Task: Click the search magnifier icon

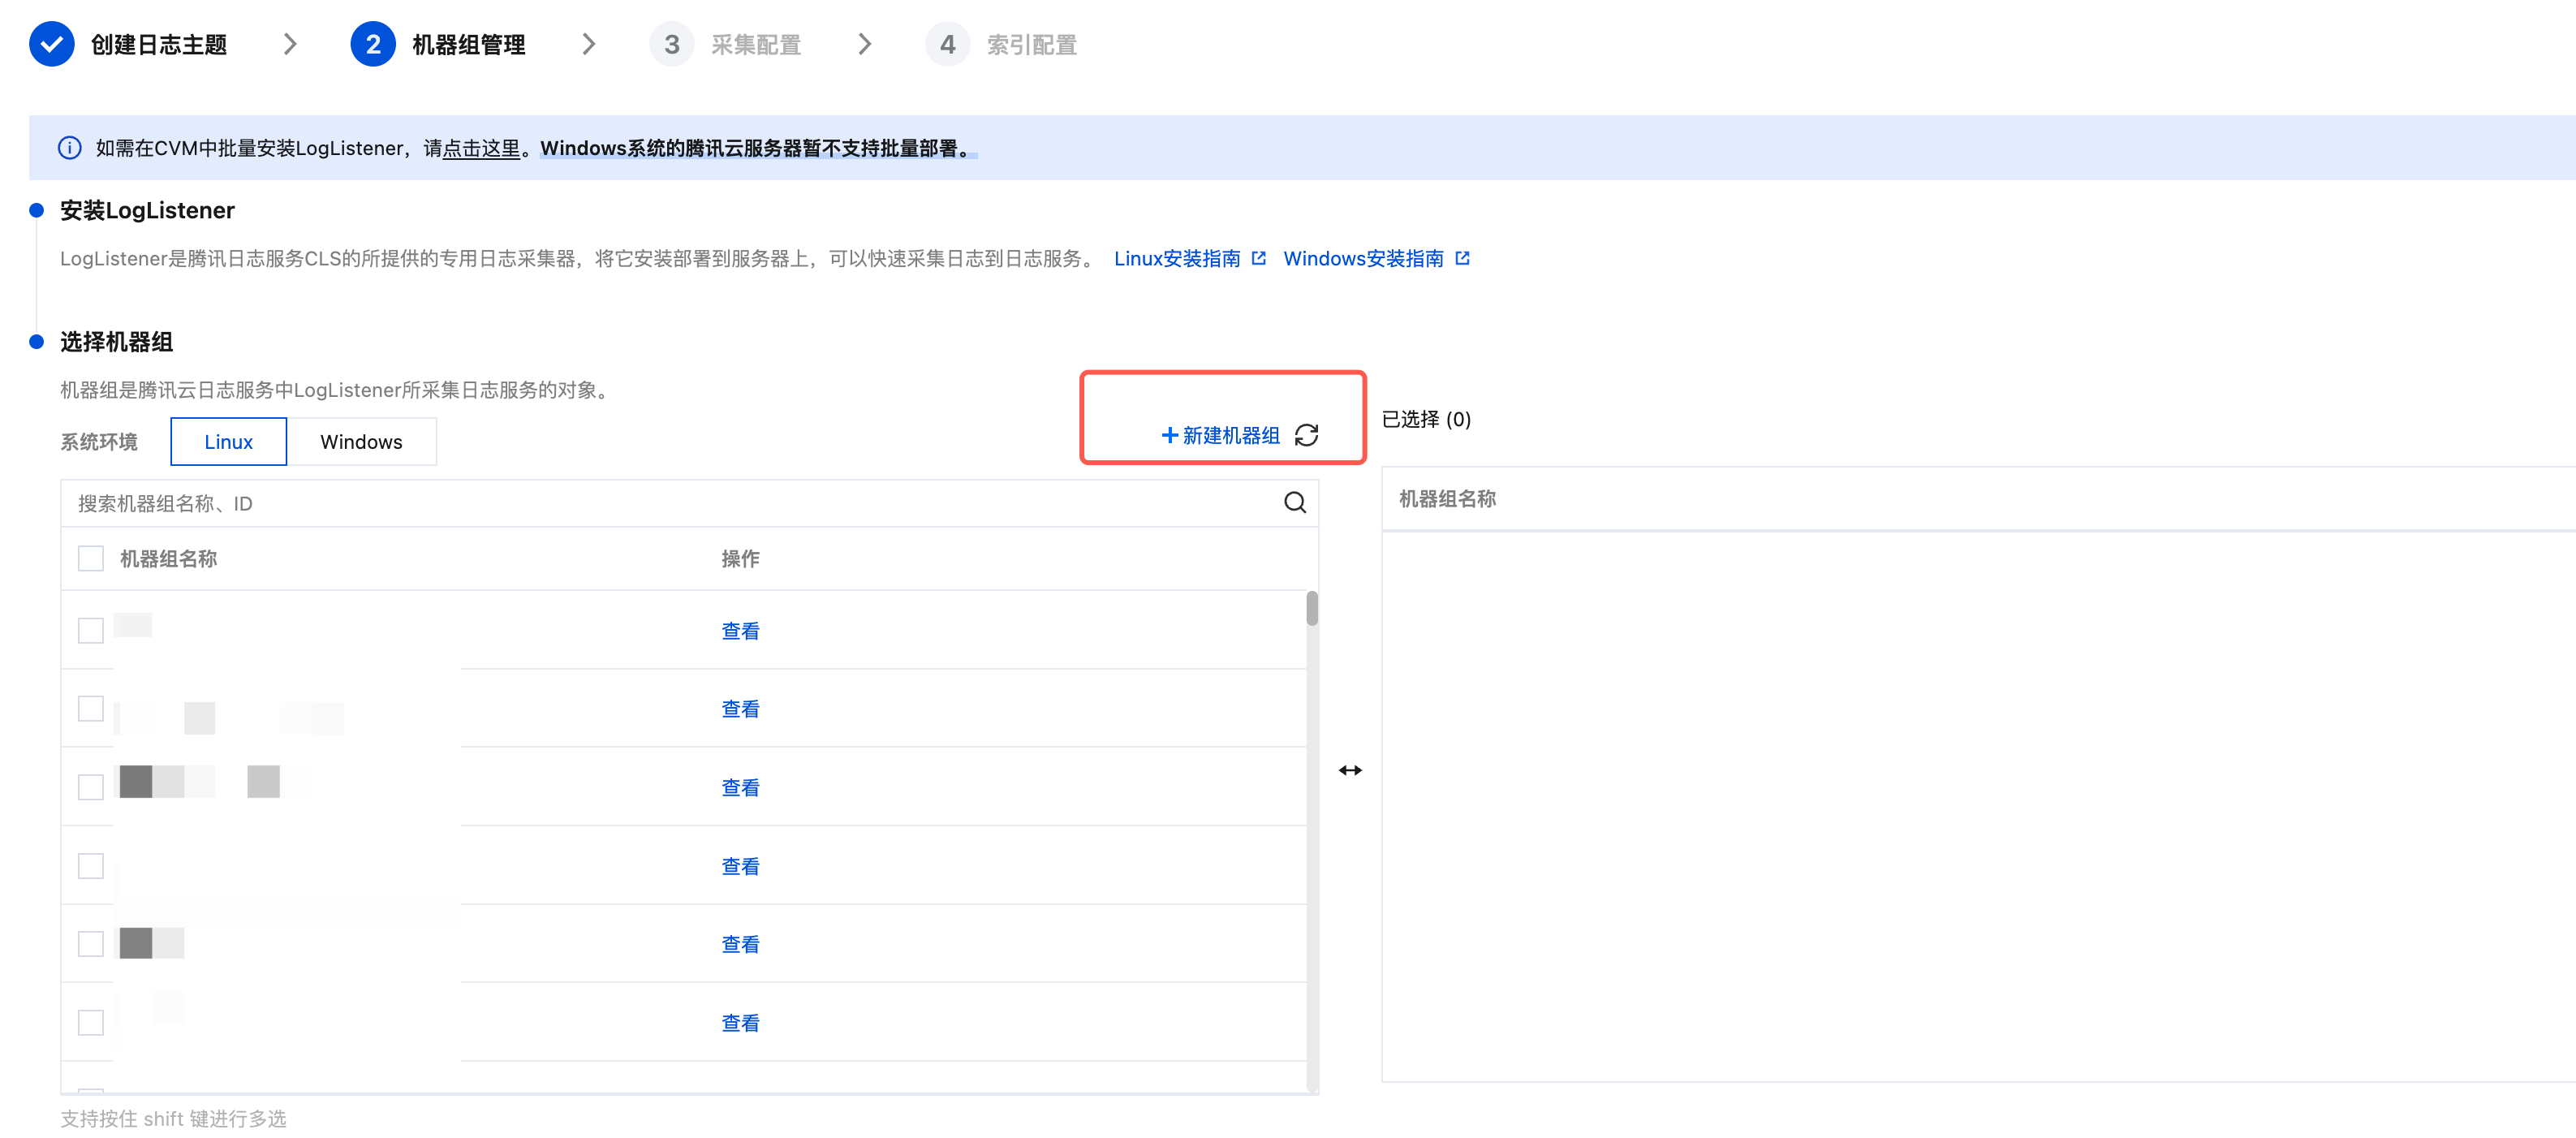Action: pos(1294,502)
